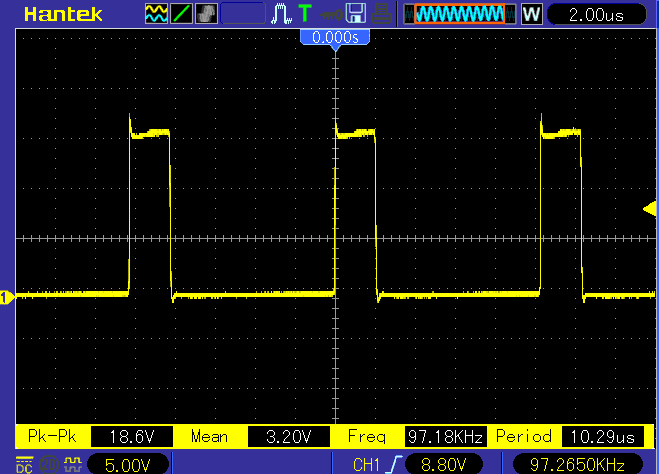This screenshot has height=474, width=659.
Task: Click the green T trigger status icon
Action: click(x=304, y=14)
